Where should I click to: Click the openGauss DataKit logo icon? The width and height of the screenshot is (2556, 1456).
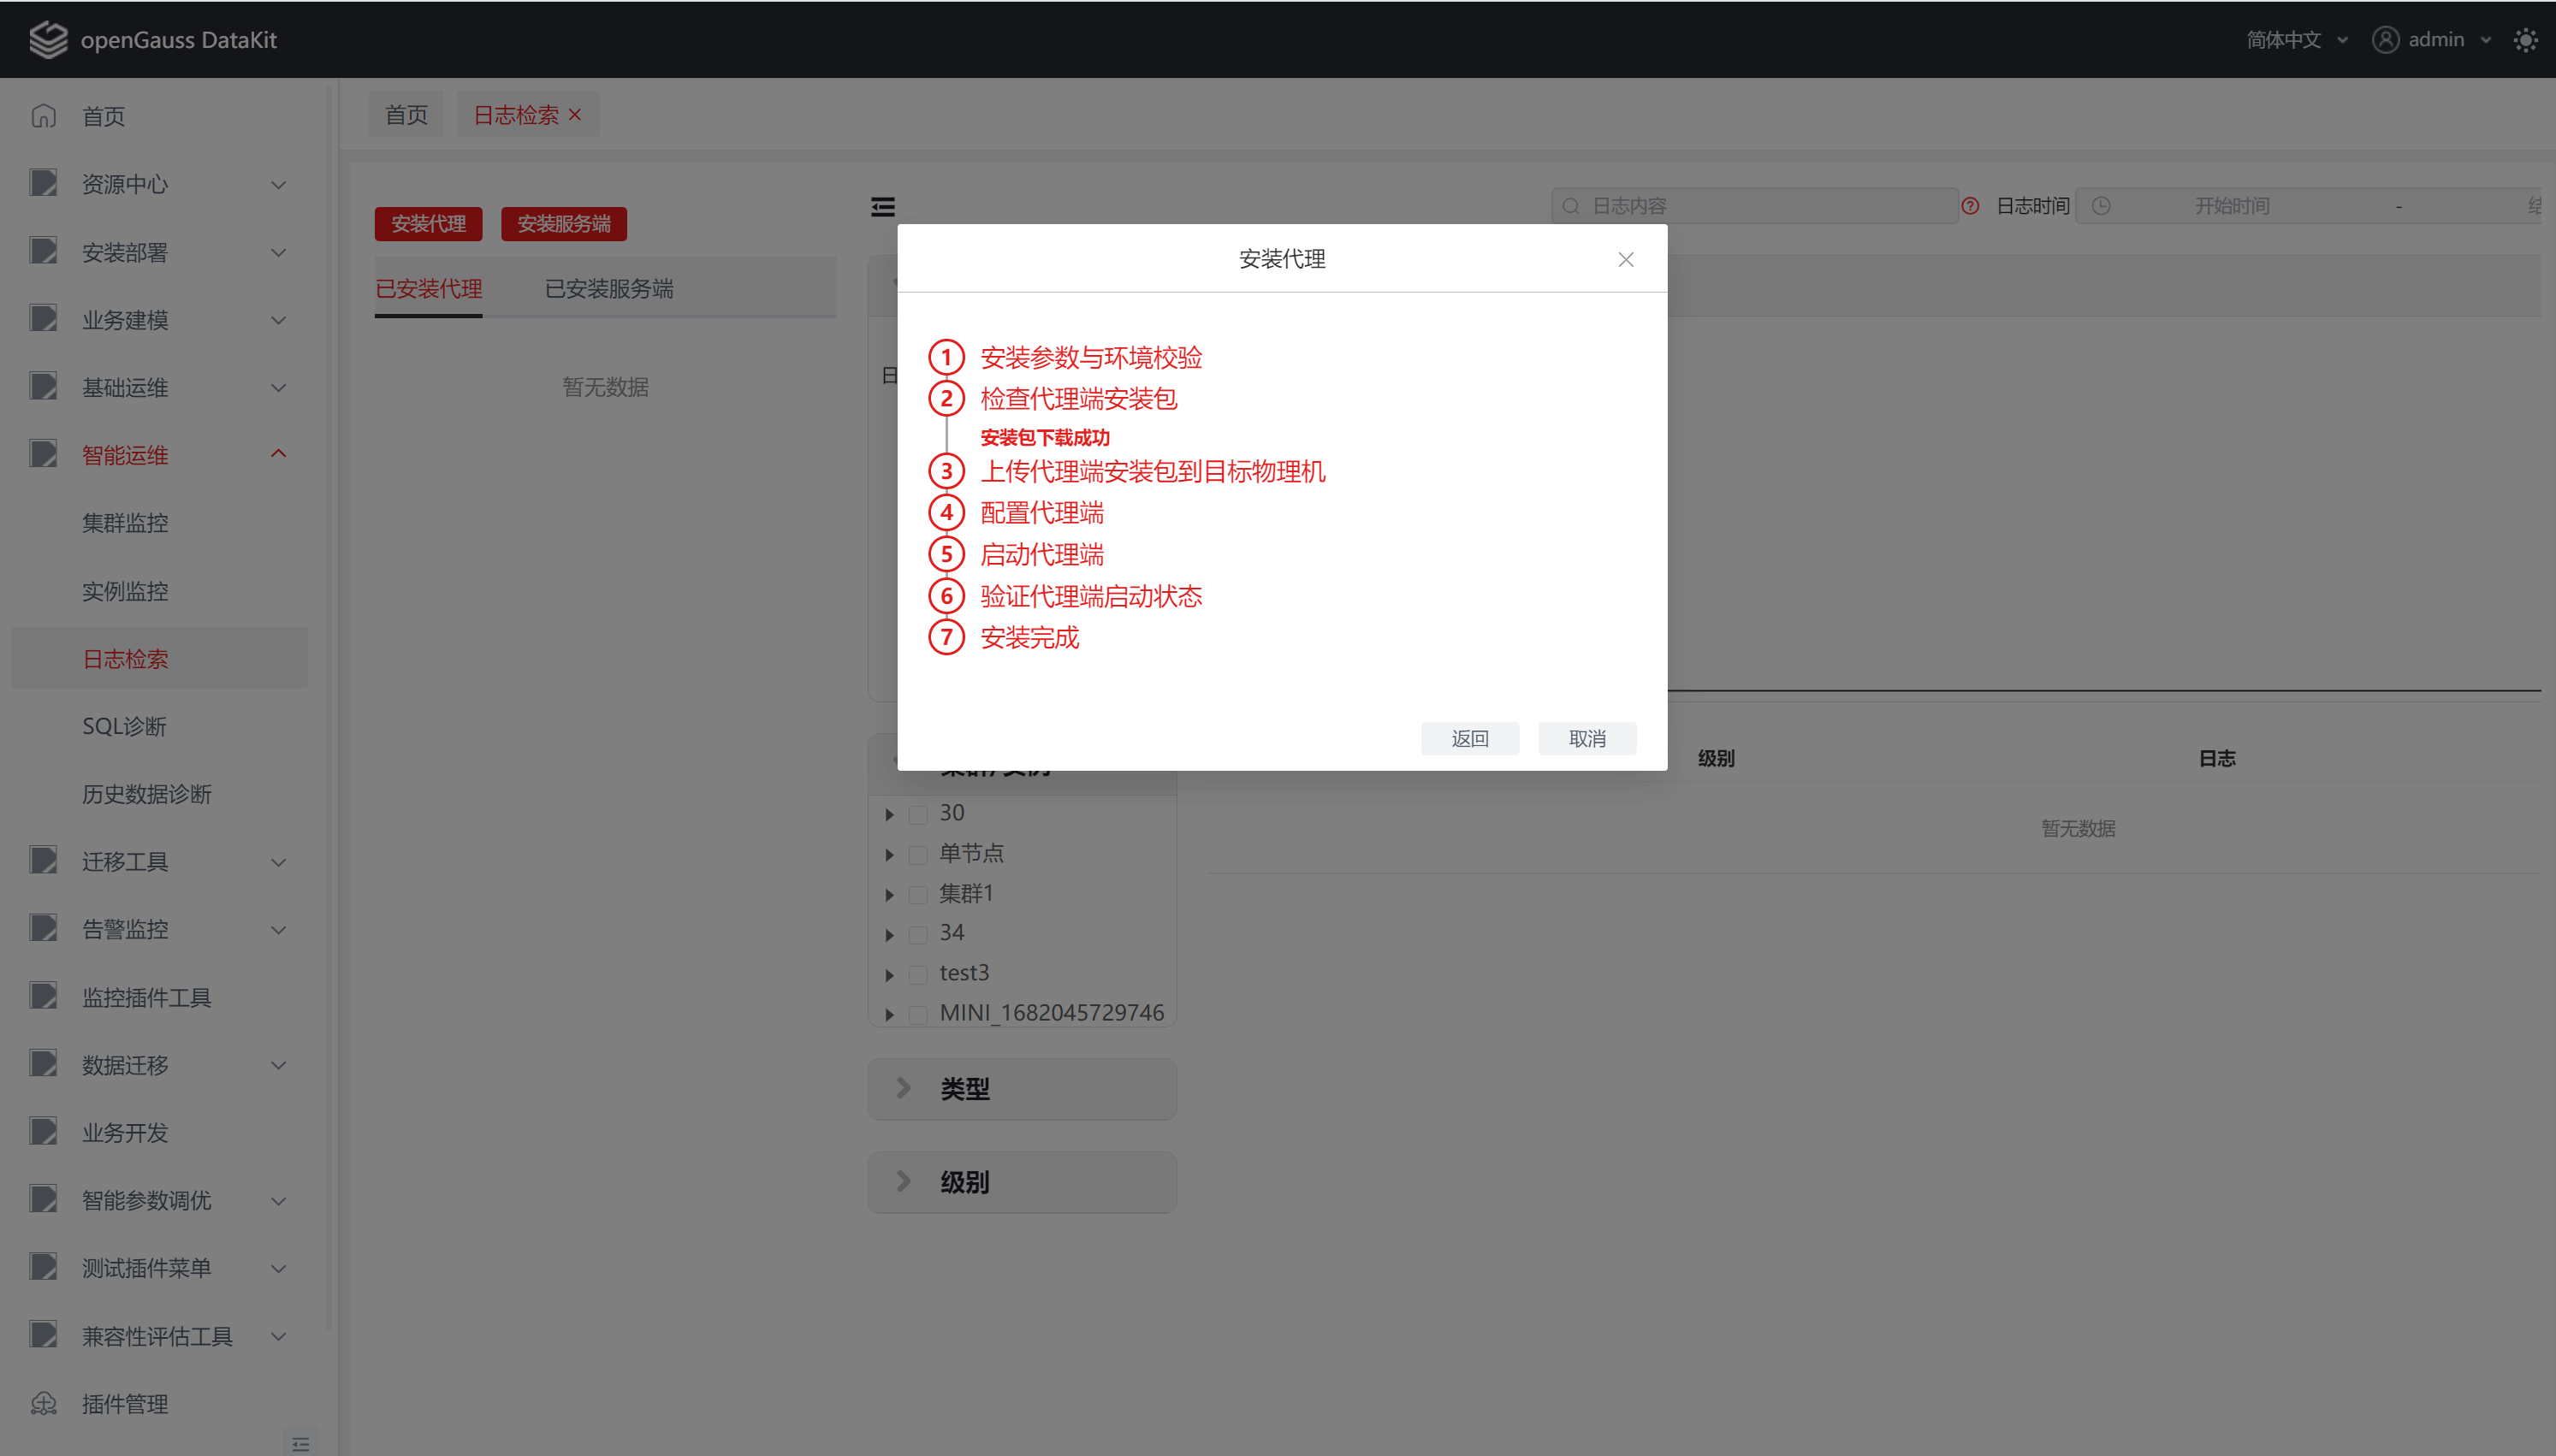pyautogui.click(x=47, y=40)
